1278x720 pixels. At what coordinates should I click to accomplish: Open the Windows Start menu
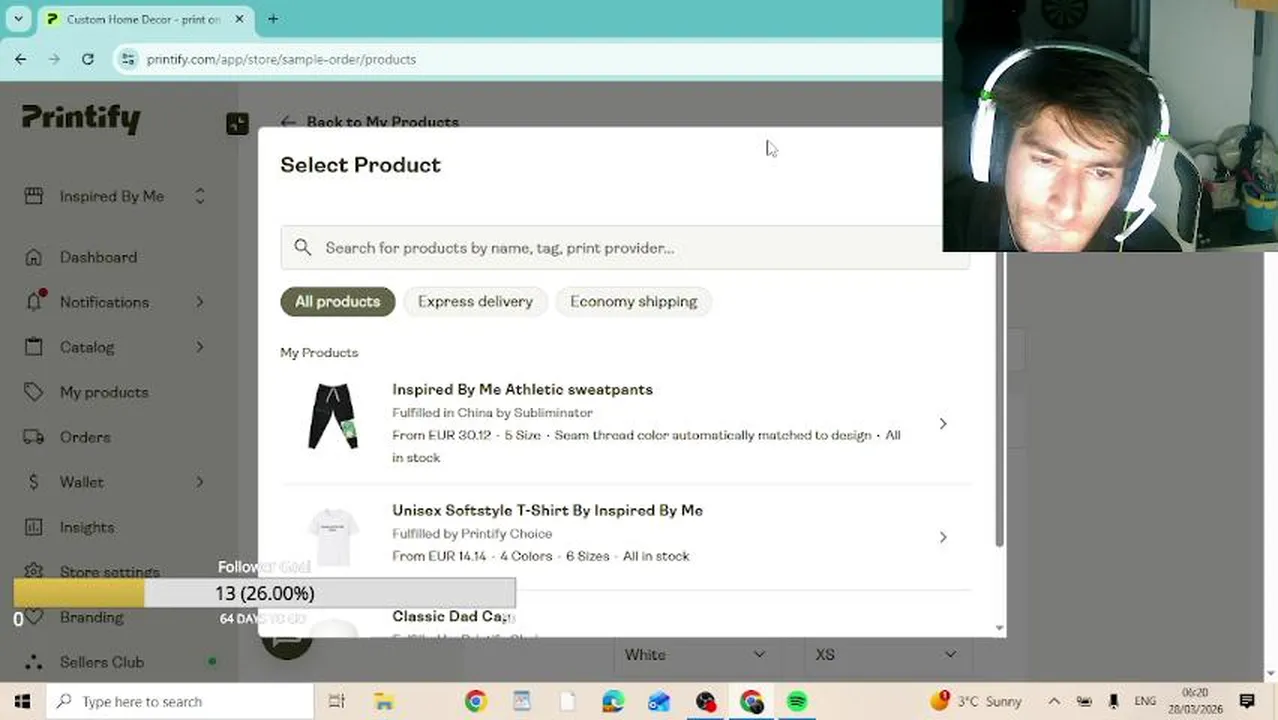[22, 701]
